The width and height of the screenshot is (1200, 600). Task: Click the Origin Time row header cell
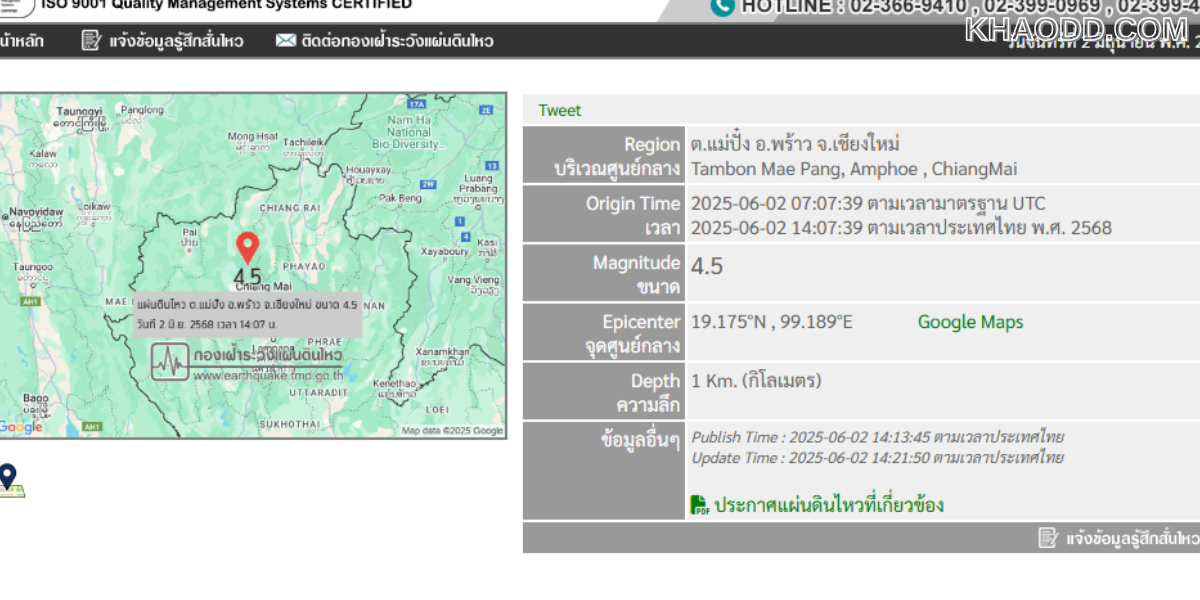point(603,215)
